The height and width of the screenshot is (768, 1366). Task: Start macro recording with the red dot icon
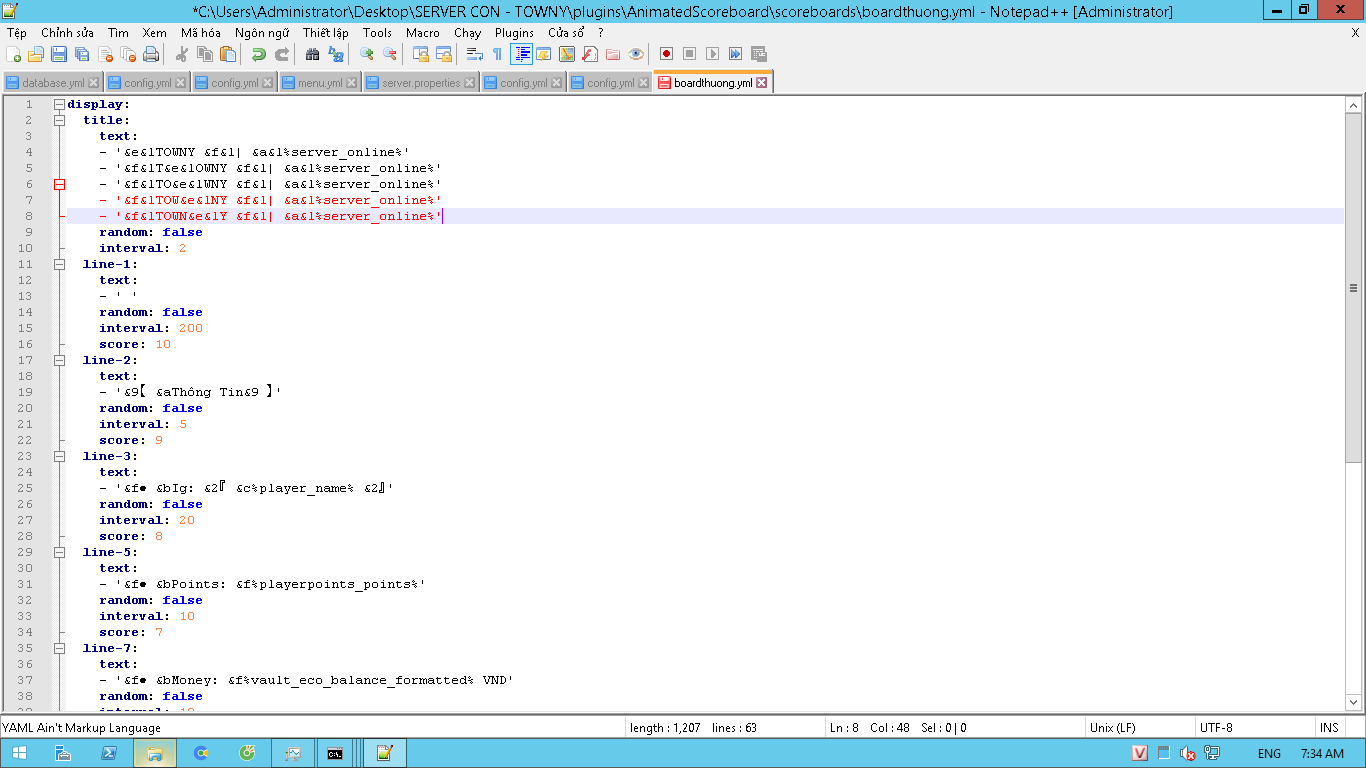666,54
